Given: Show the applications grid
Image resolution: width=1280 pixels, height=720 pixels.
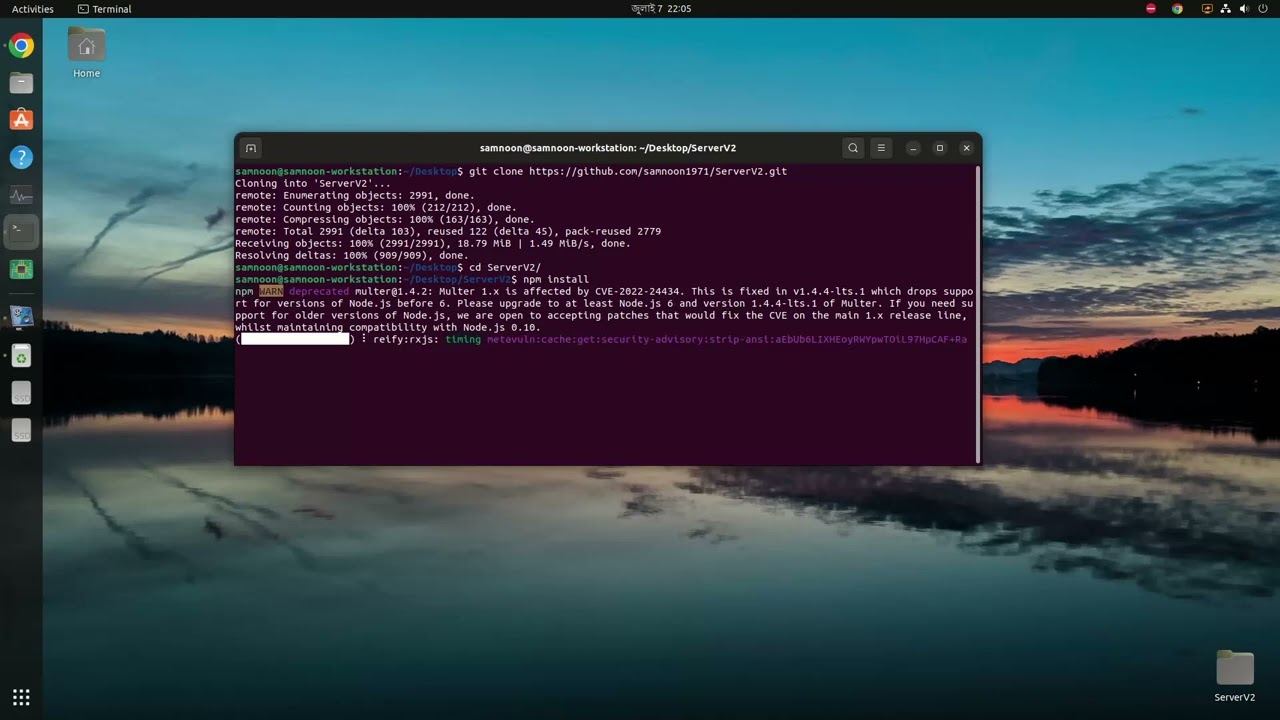Looking at the screenshot, I should (x=21, y=697).
